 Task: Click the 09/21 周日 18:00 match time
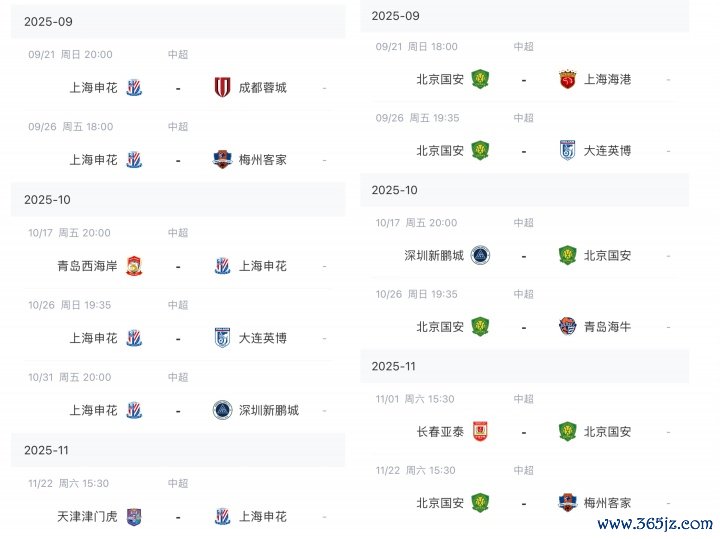point(417,47)
